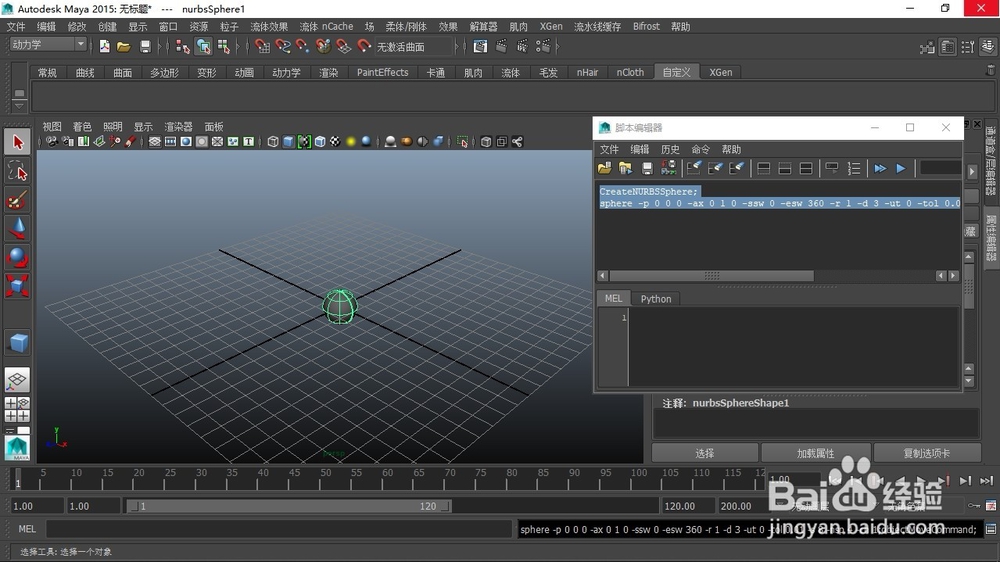Select the Scale tool icon

(17, 286)
